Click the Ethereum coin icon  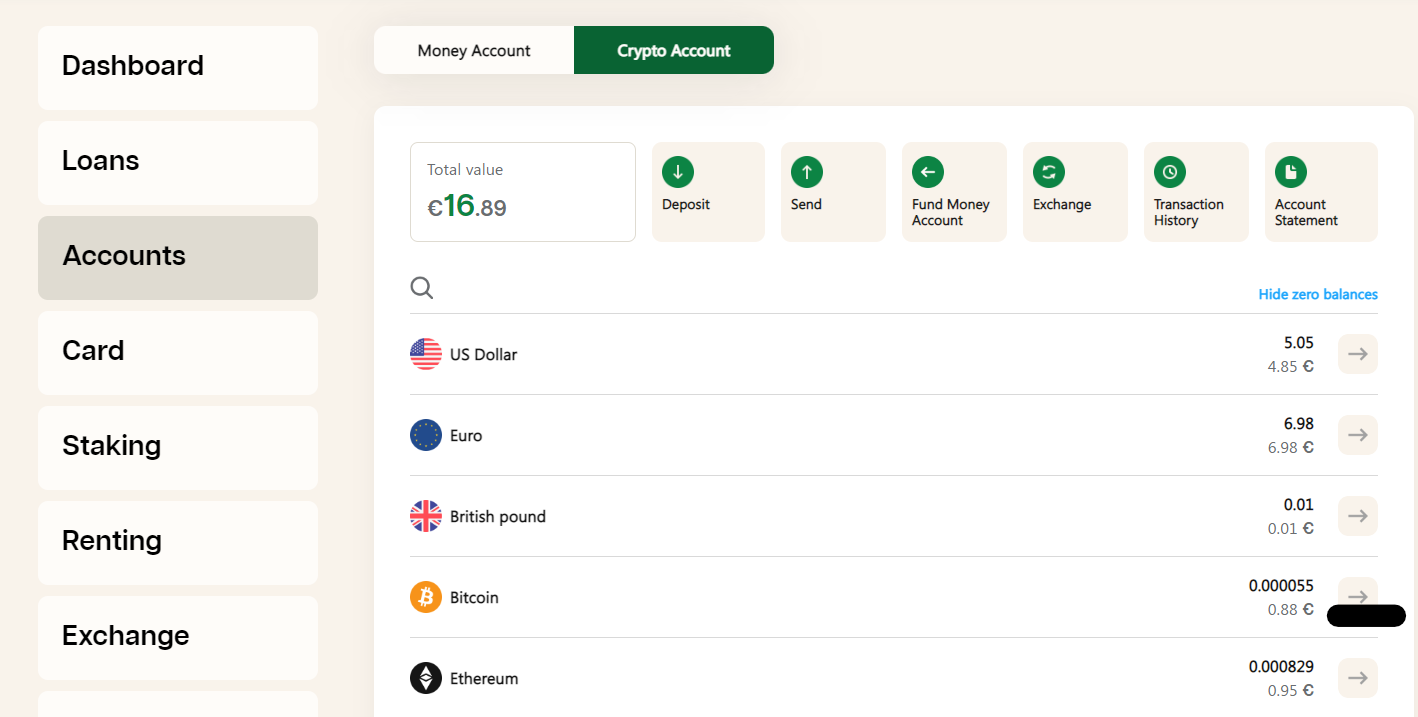click(x=426, y=678)
